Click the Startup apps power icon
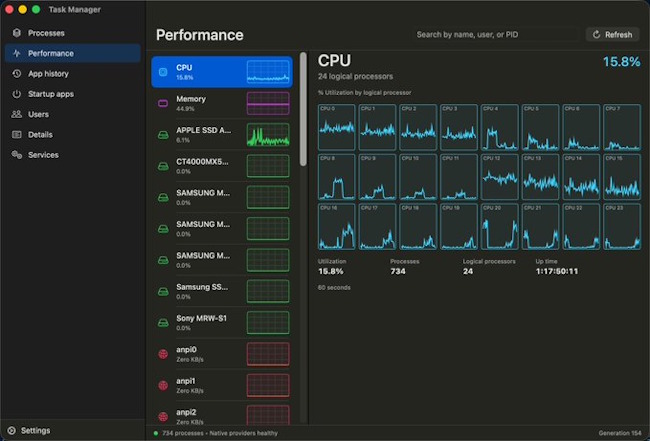Screen dimensions: 650x441 17,94
